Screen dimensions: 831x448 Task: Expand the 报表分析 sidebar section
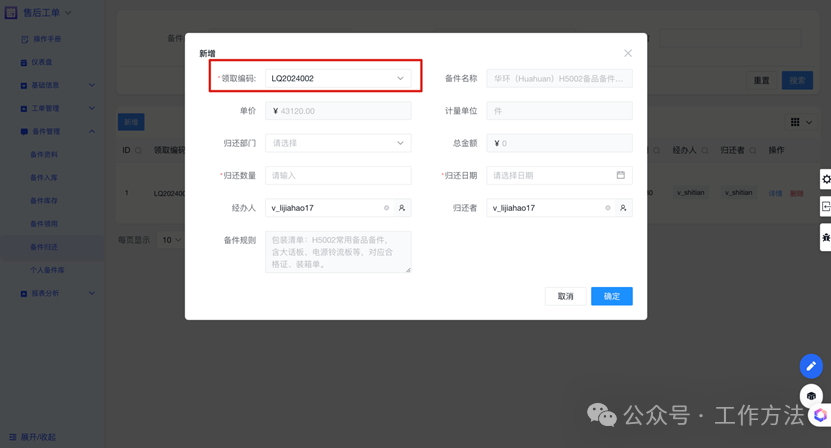(x=56, y=293)
